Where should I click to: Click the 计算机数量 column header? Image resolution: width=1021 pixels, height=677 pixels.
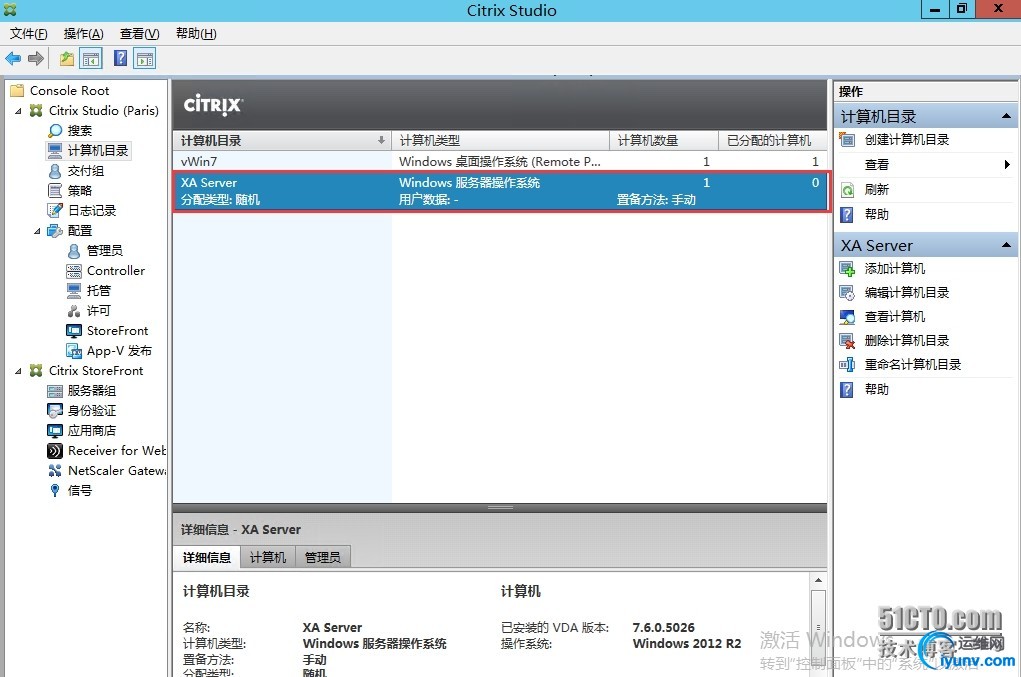[x=664, y=141]
